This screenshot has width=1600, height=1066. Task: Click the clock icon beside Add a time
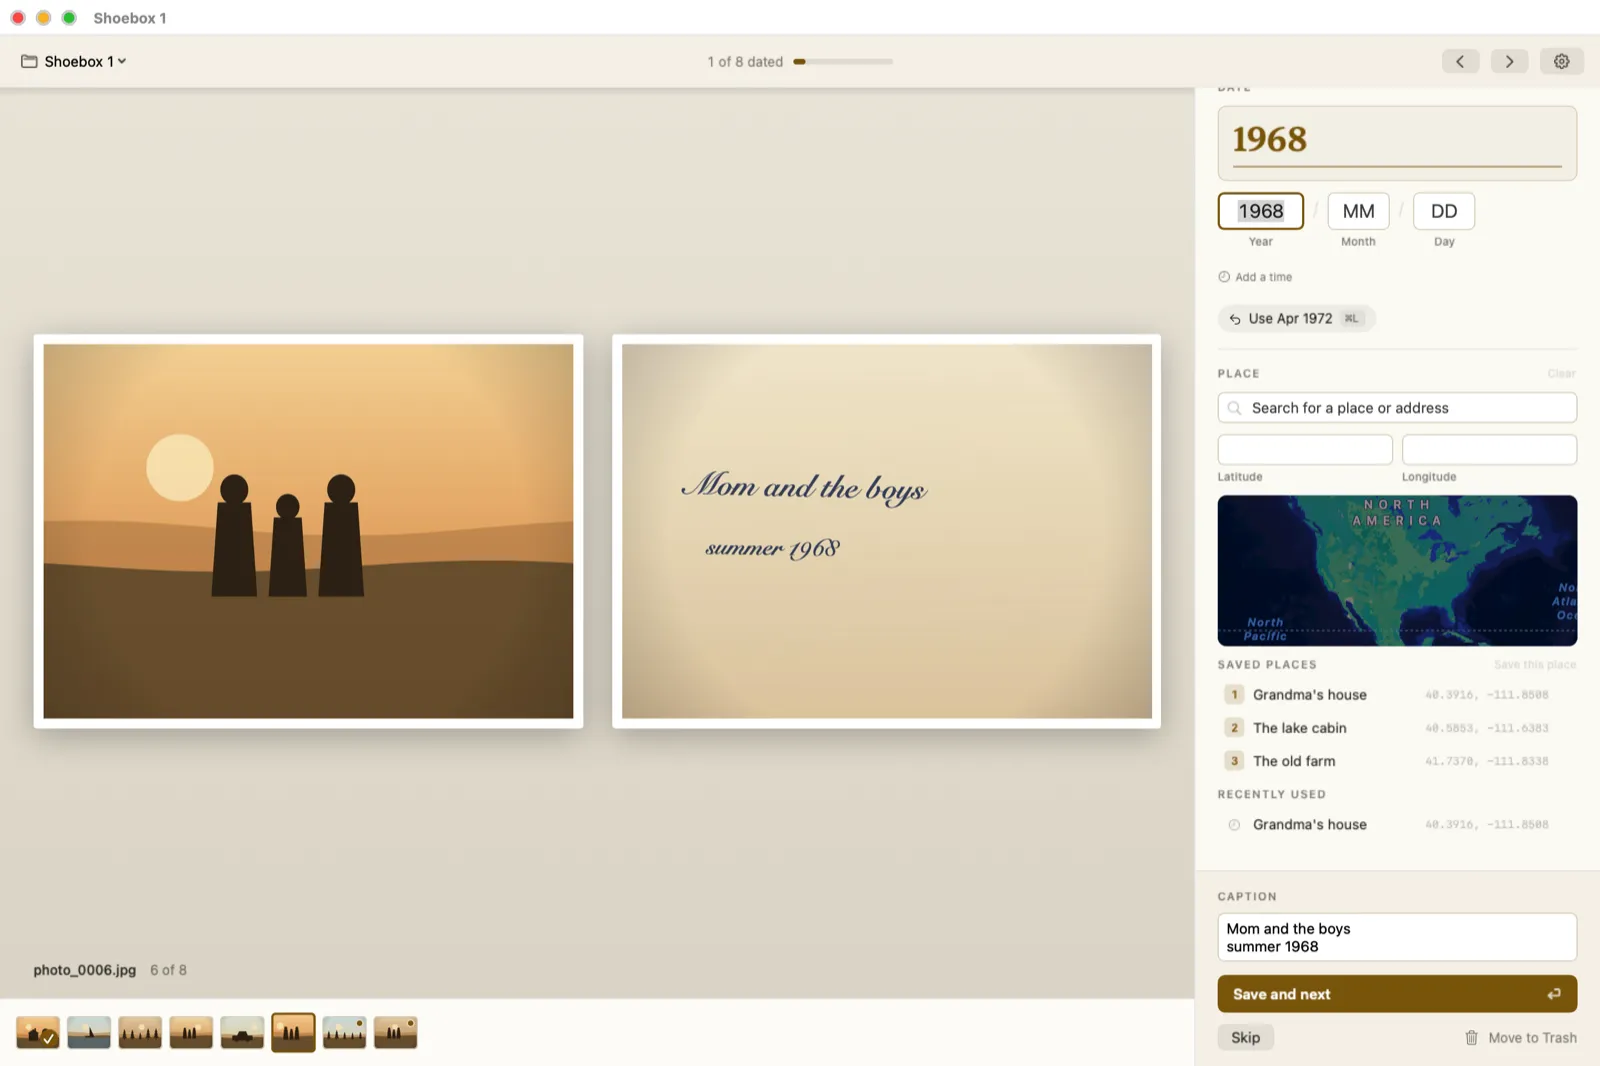click(x=1224, y=277)
